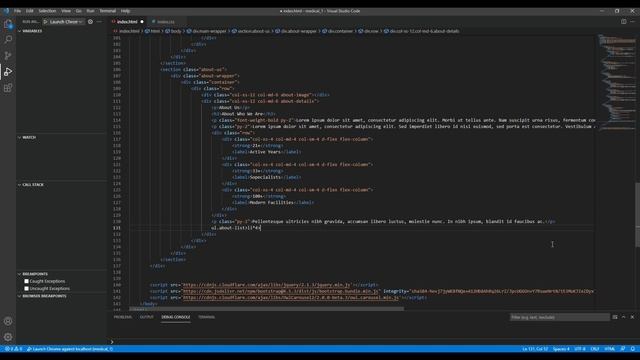This screenshot has width=640, height=360.
Task: Click the editor vertical scrollbar thumb
Action: point(638,215)
